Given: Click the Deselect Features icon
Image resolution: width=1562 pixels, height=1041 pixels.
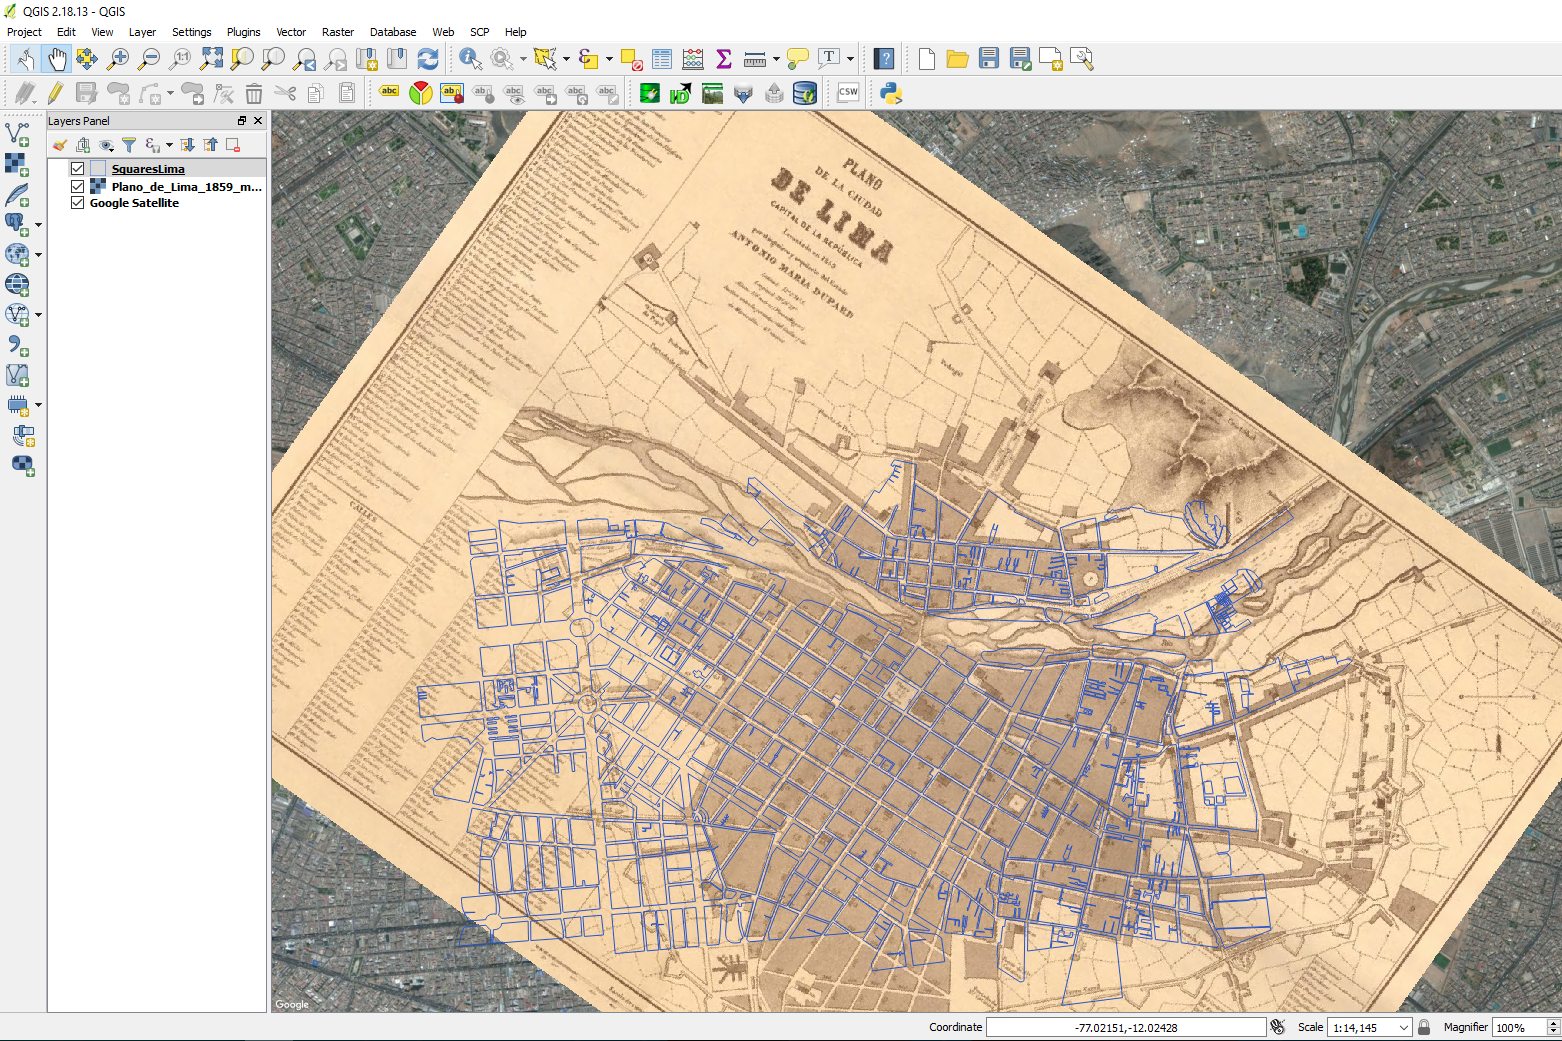Looking at the screenshot, I should (x=631, y=59).
